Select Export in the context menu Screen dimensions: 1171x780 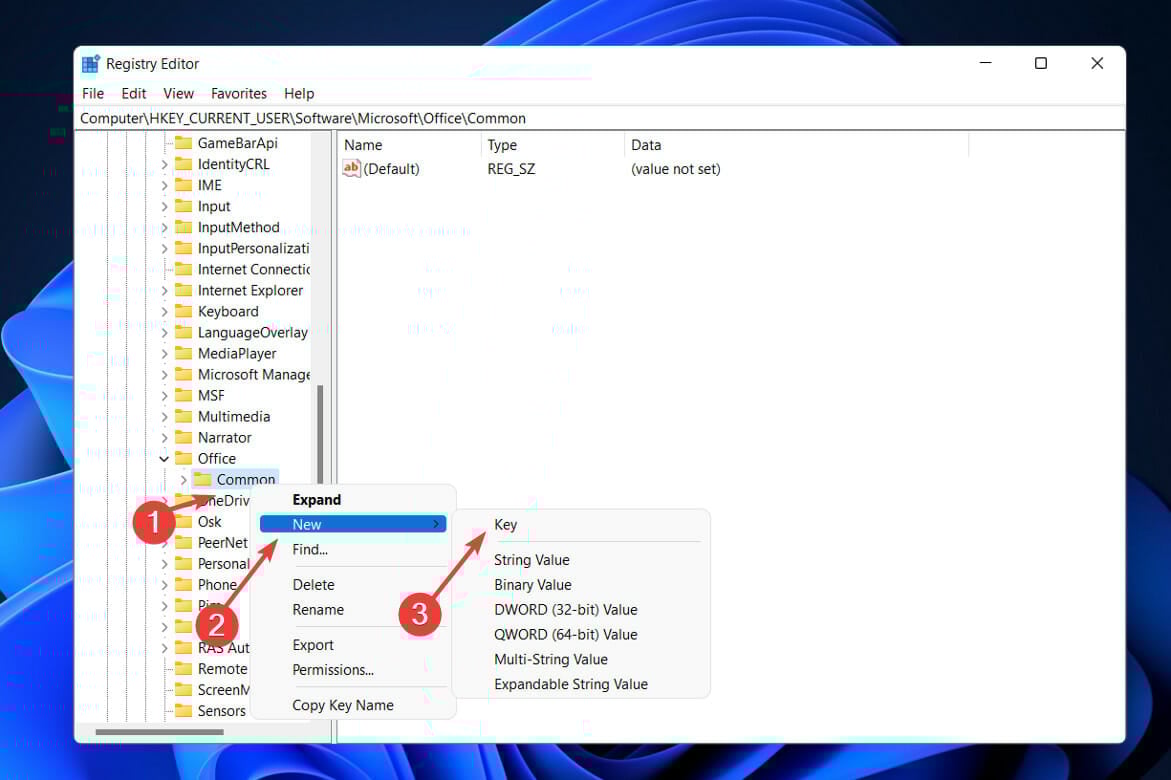click(352, 645)
